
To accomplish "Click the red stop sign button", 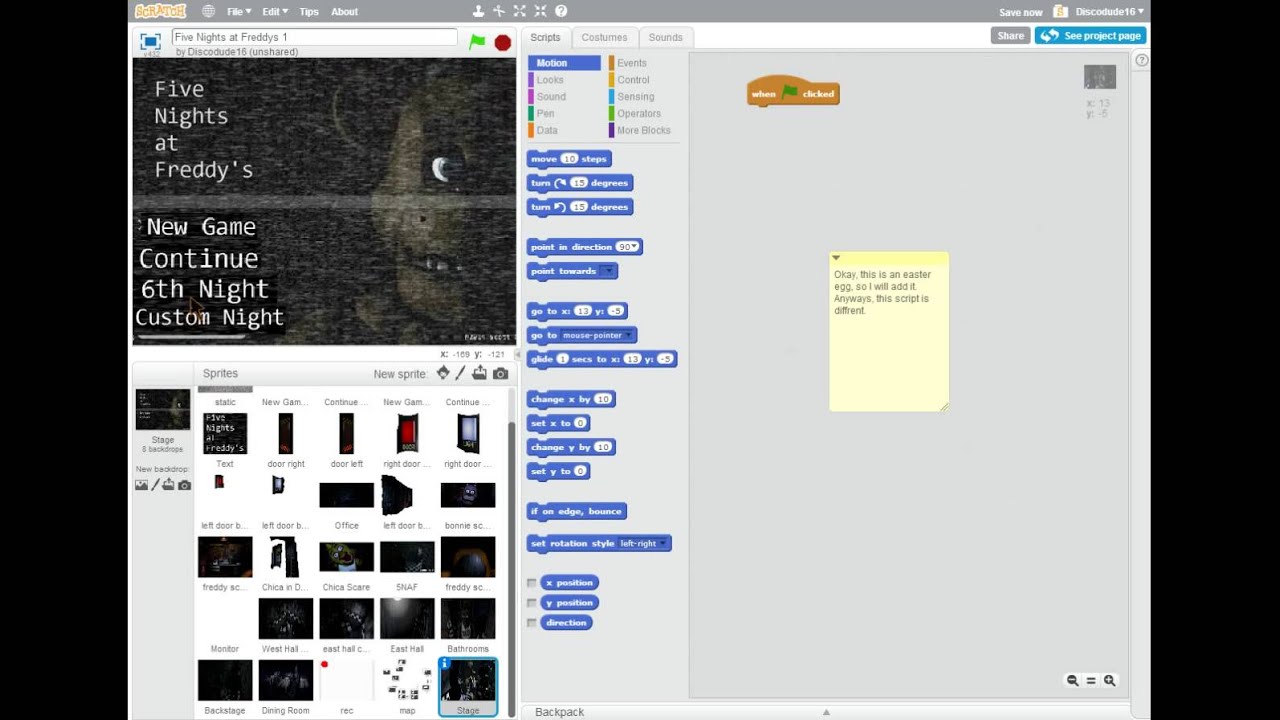I will [x=503, y=42].
